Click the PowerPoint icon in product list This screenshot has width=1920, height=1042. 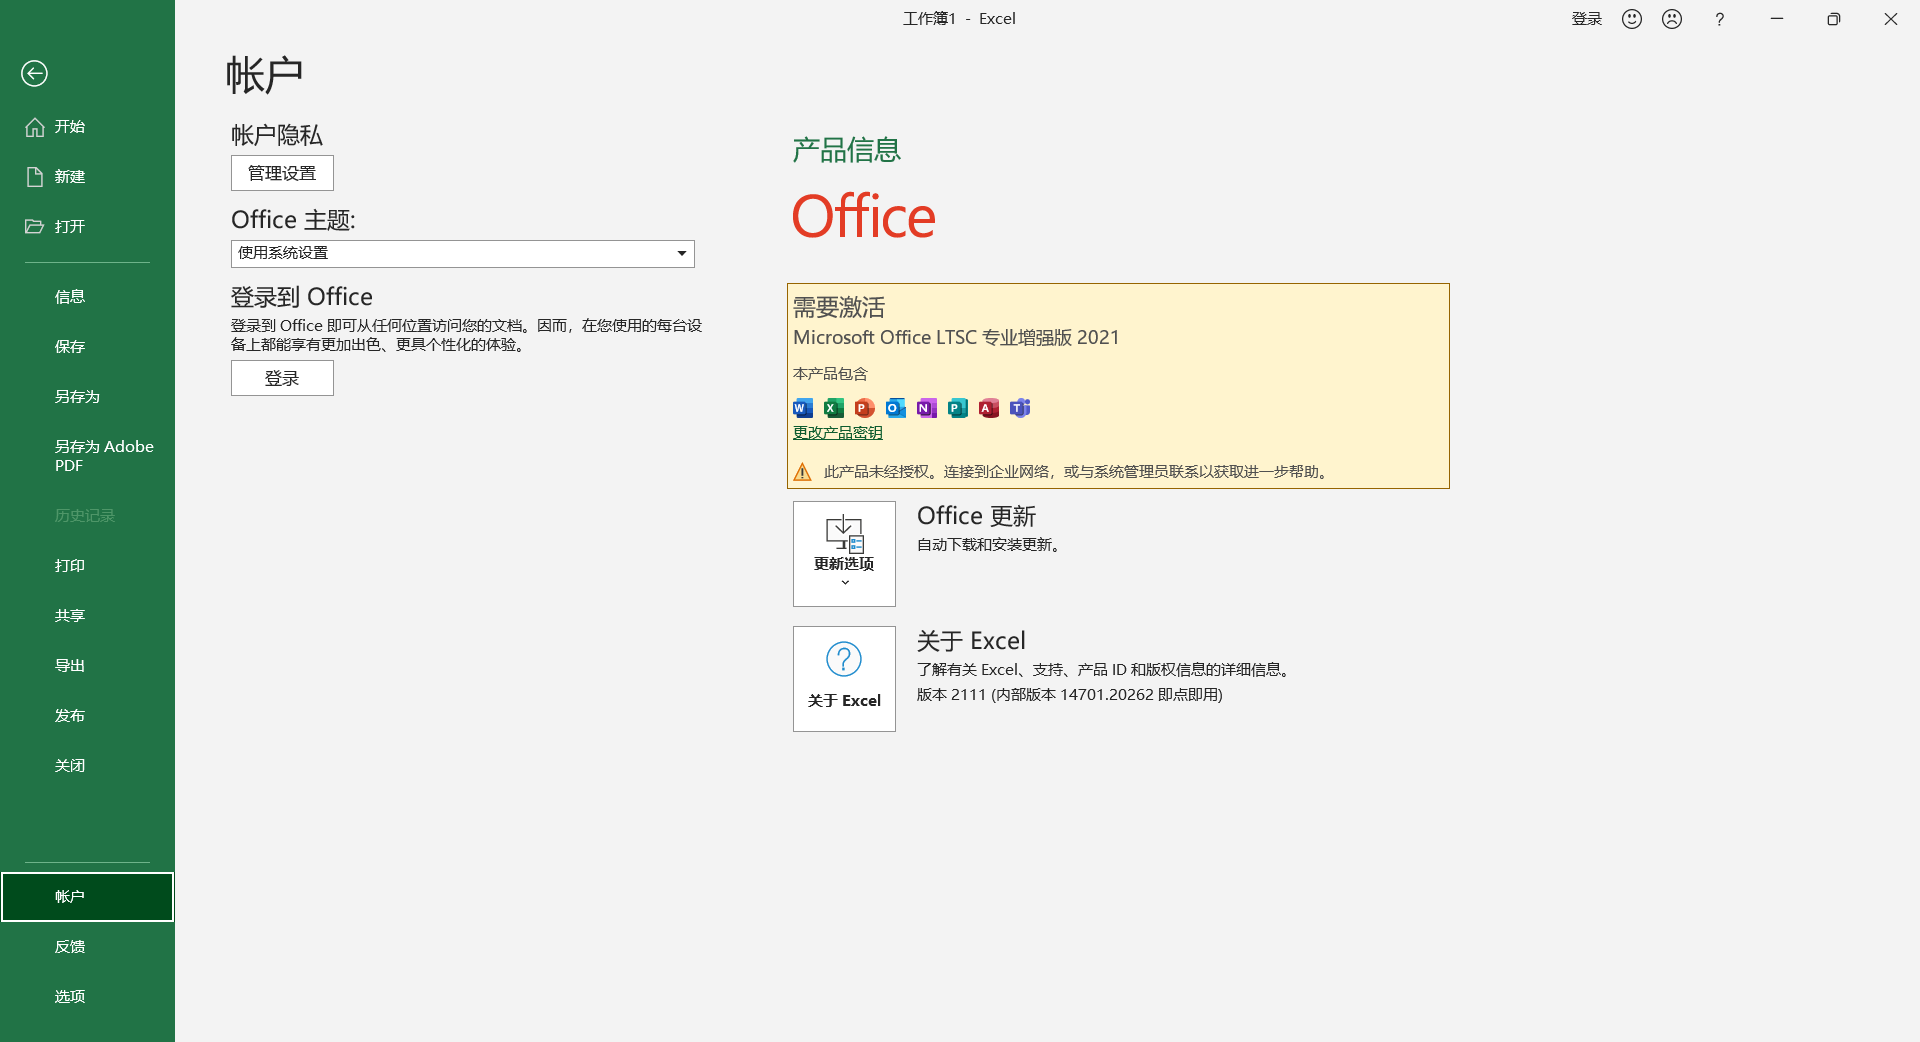click(x=865, y=408)
